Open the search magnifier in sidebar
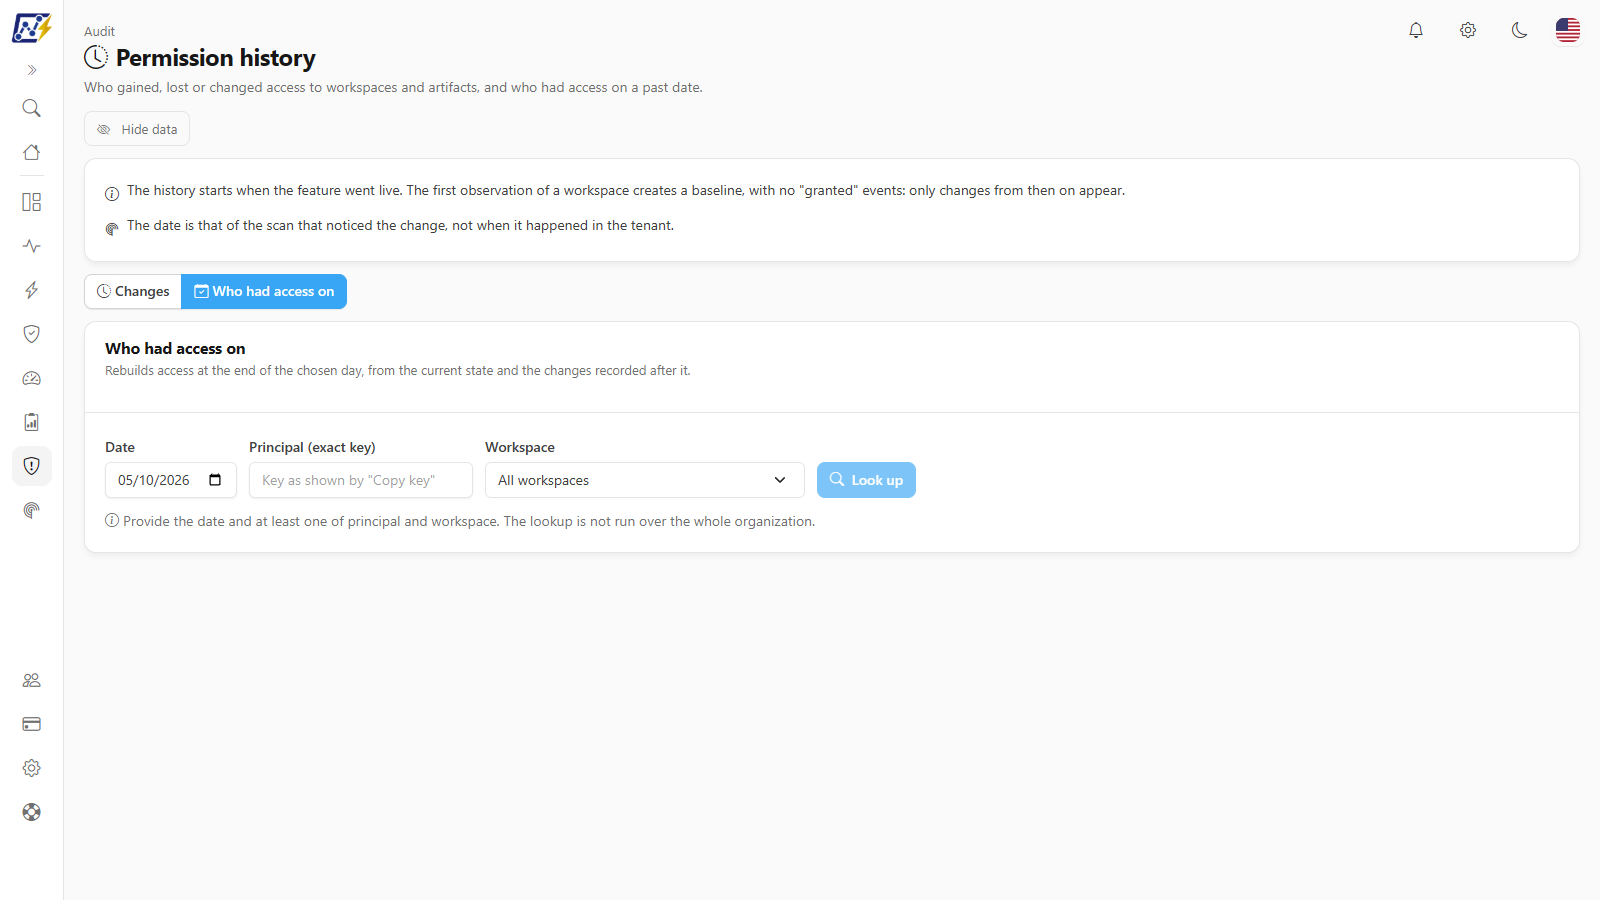 point(32,108)
